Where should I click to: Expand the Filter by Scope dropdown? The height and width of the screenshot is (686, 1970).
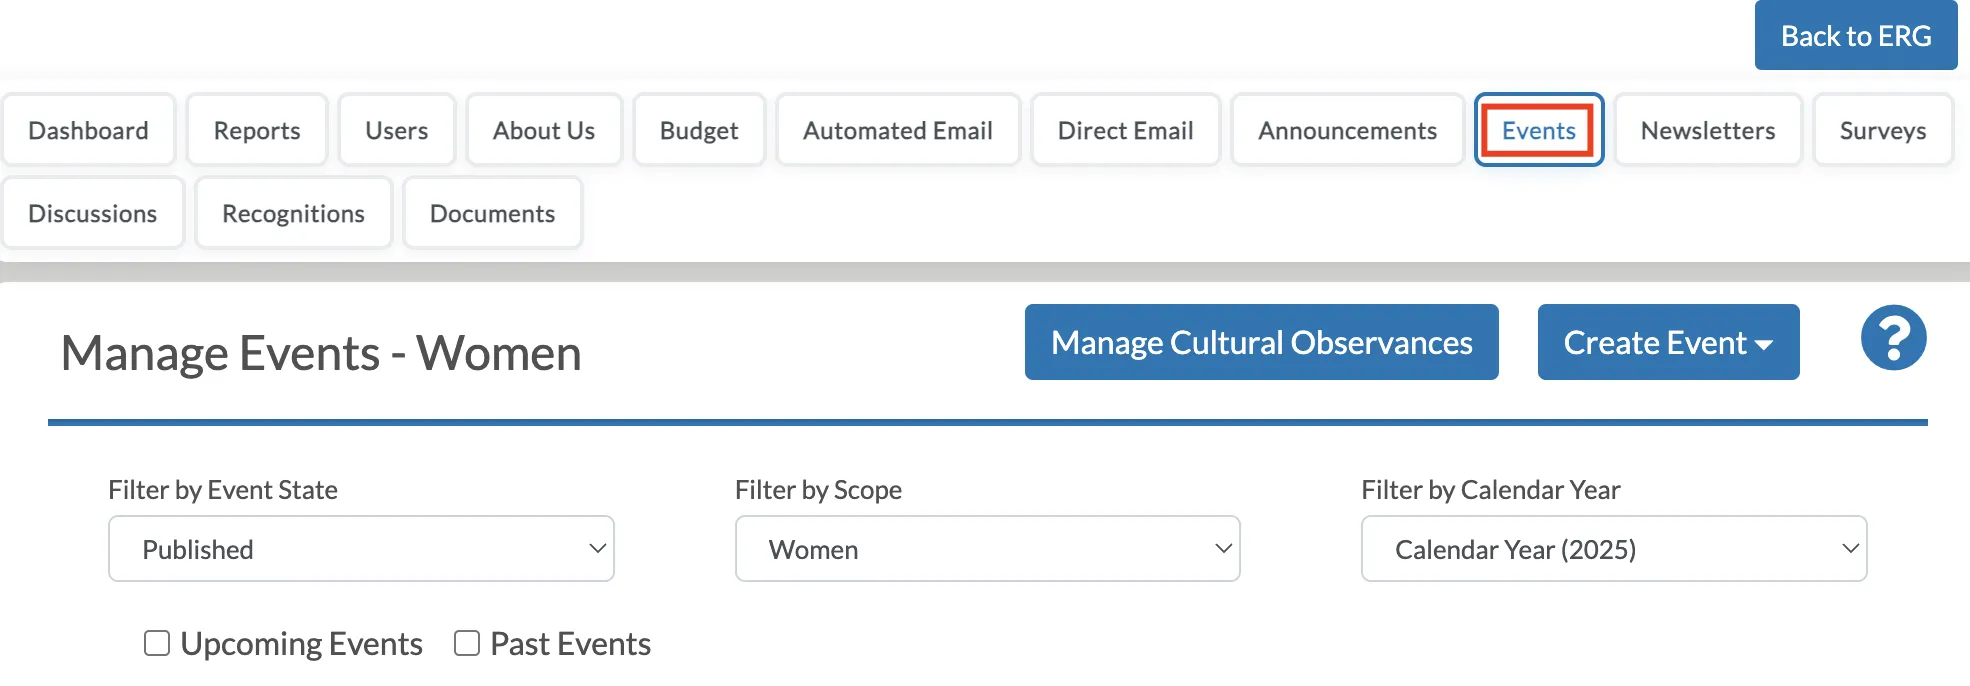click(x=987, y=549)
